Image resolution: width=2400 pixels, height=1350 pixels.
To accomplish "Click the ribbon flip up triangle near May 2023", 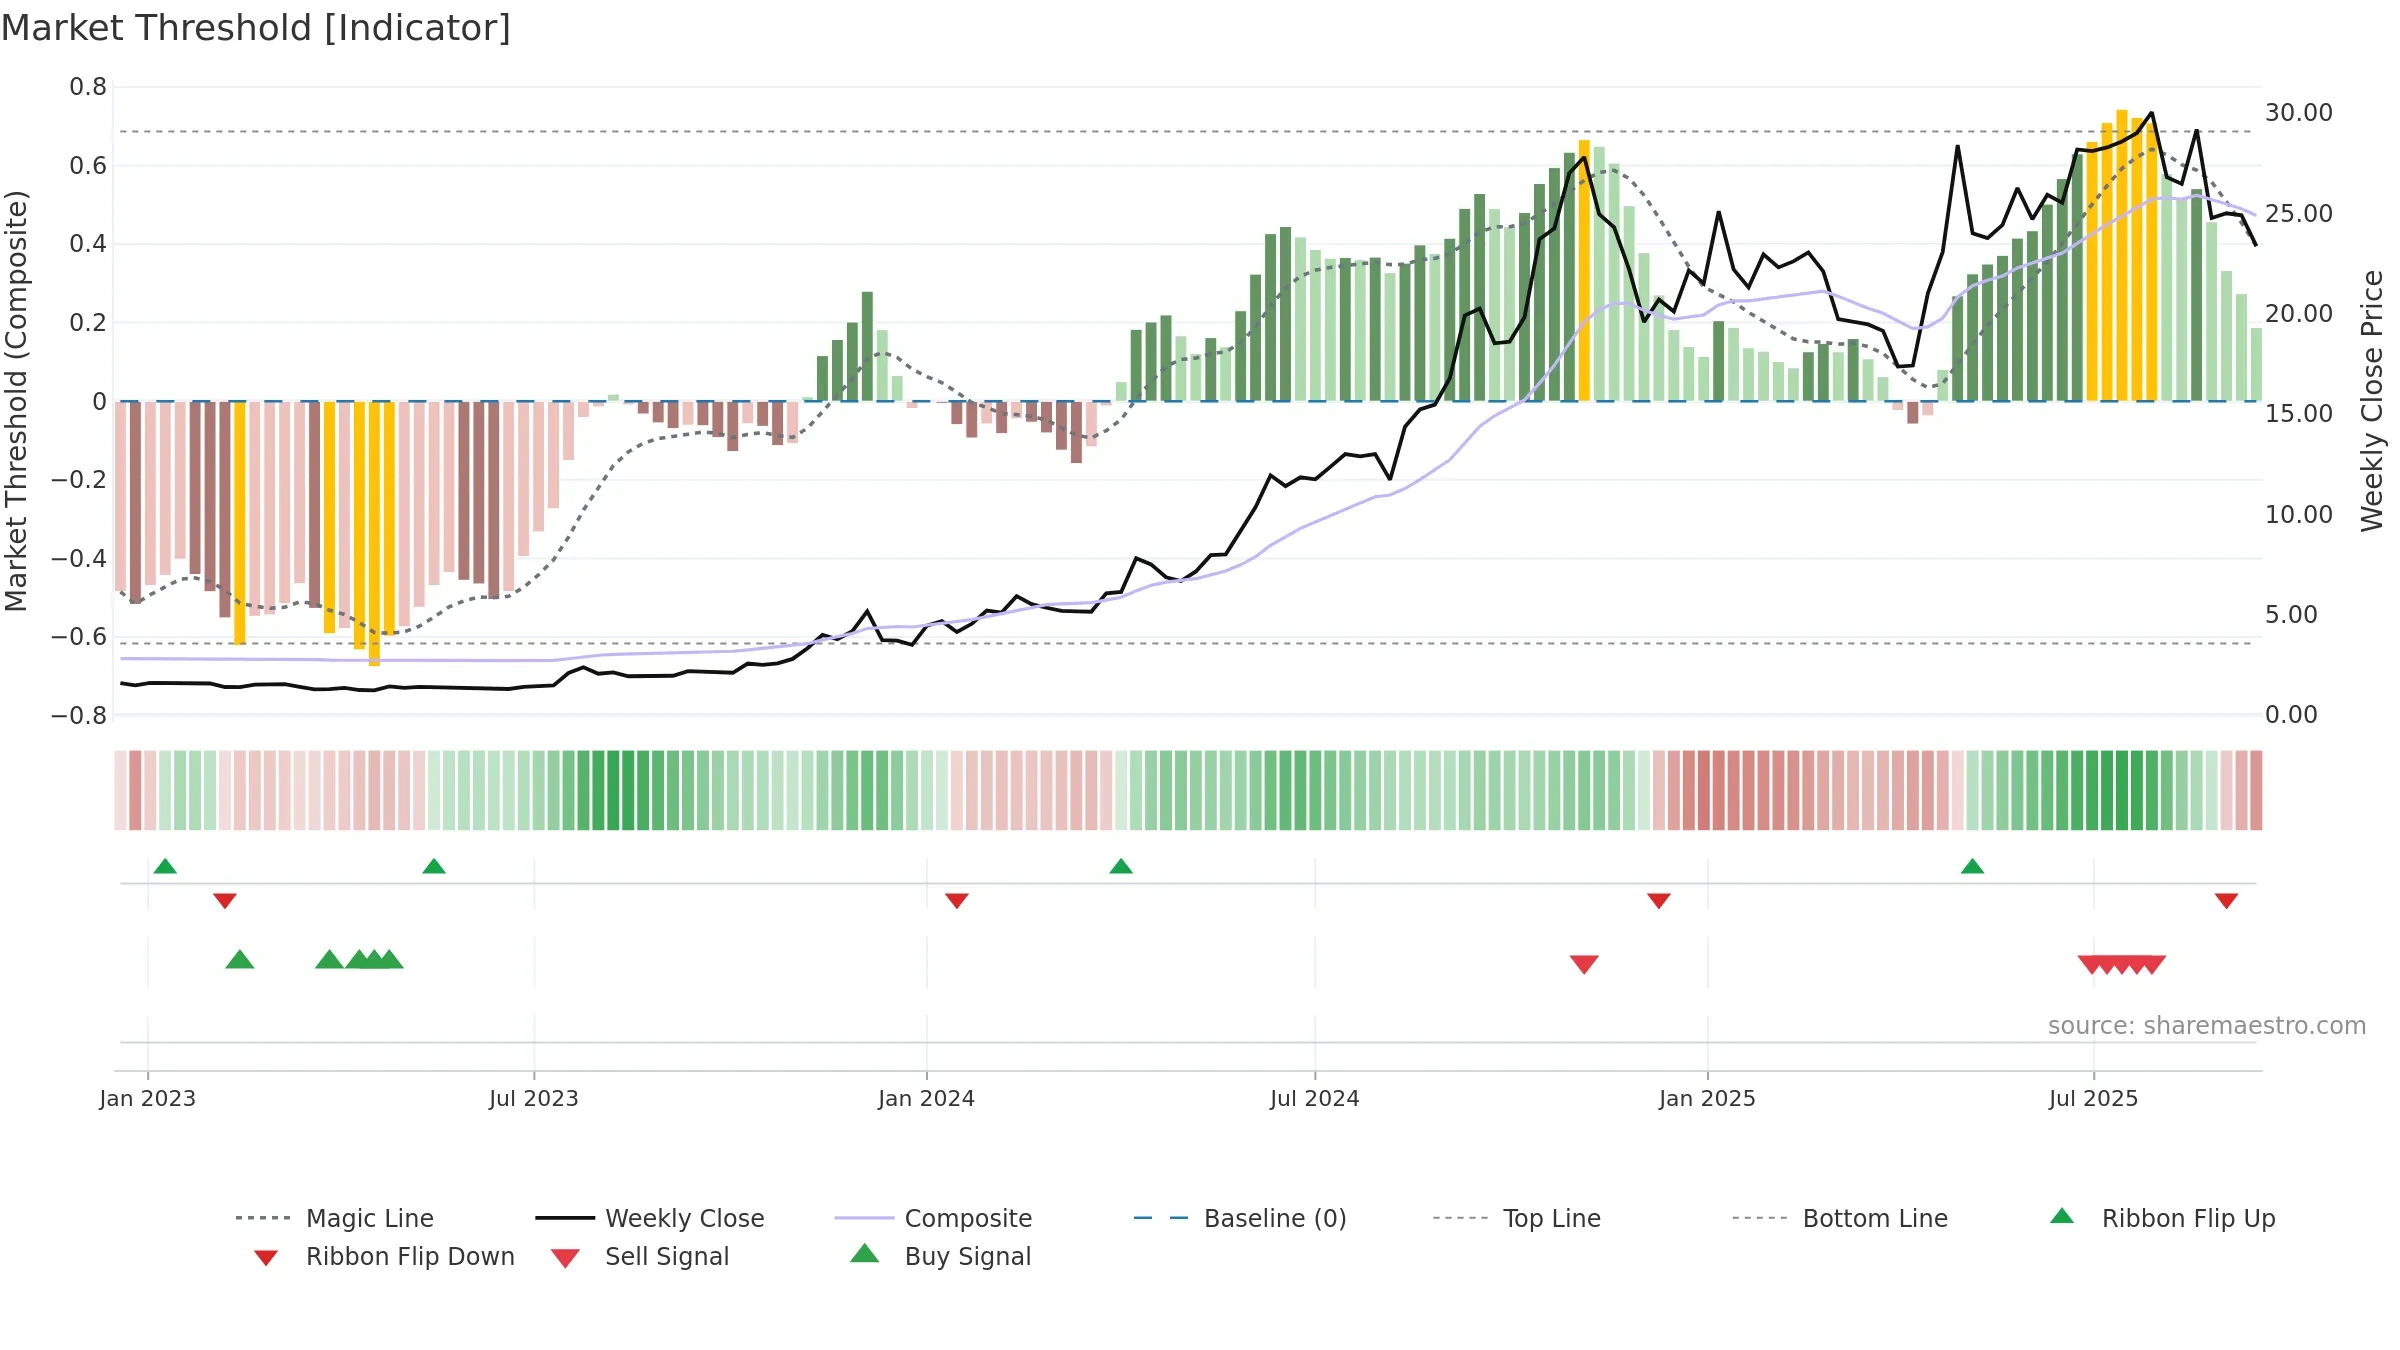I will click(x=434, y=866).
